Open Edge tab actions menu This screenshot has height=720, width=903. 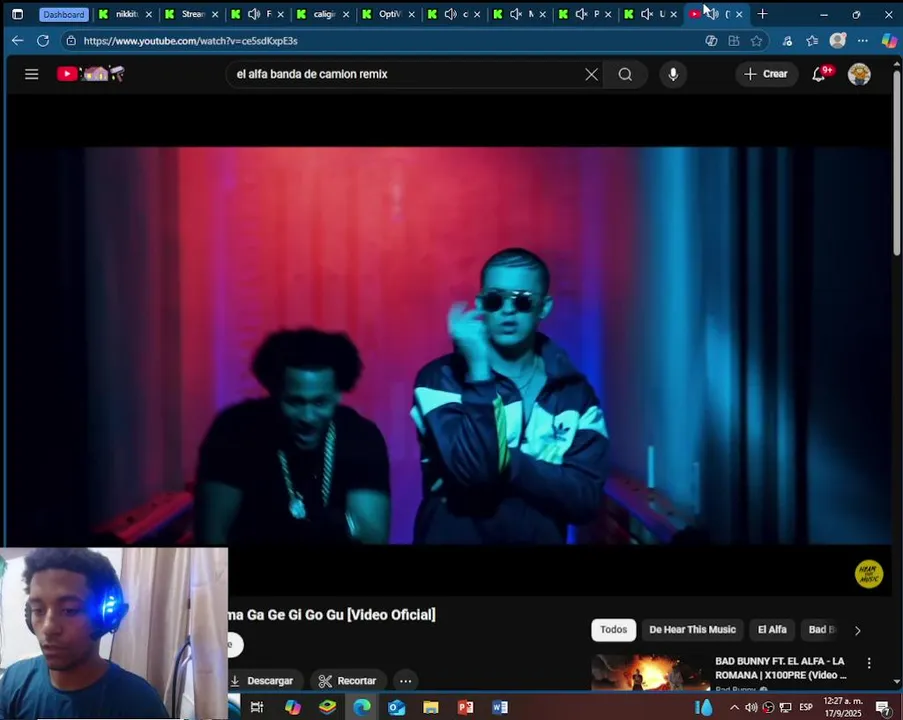point(18,14)
